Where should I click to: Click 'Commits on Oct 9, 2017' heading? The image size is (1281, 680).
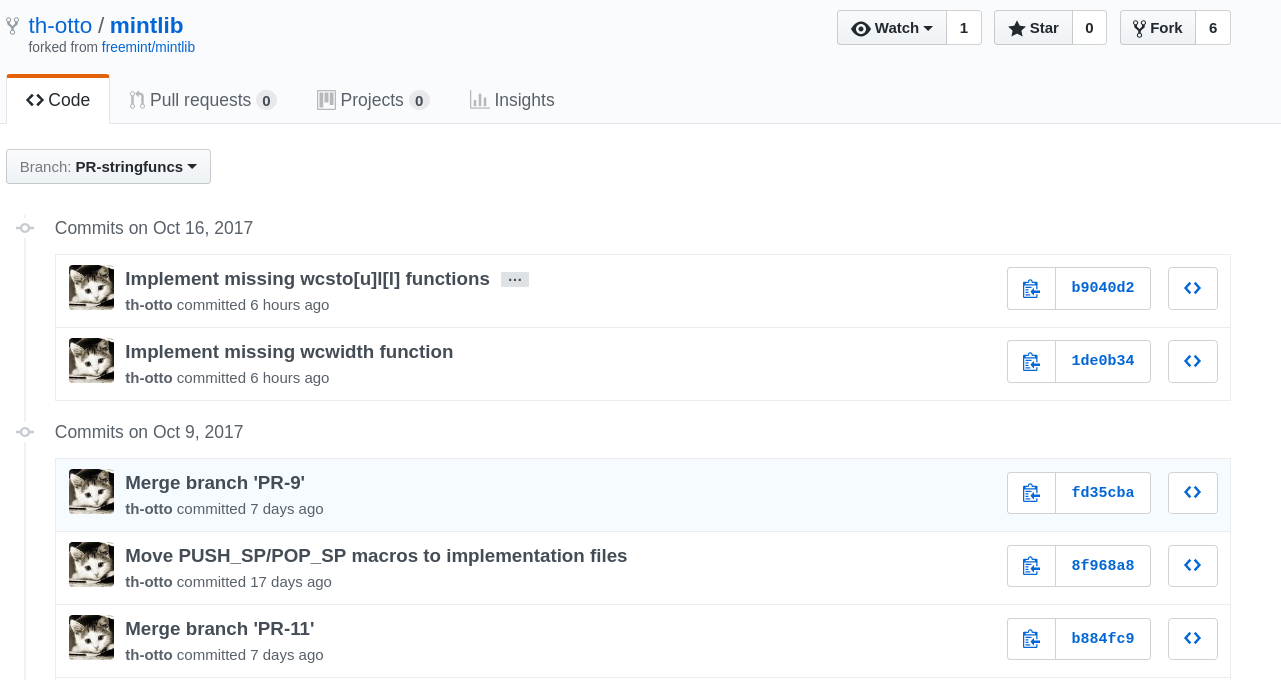coord(149,432)
